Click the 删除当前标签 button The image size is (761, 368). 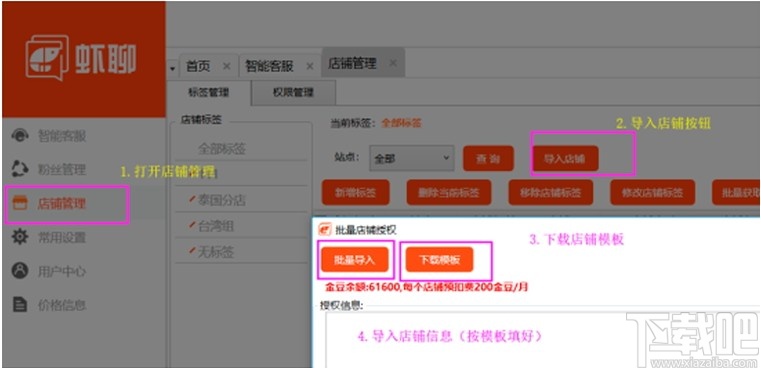point(449,192)
